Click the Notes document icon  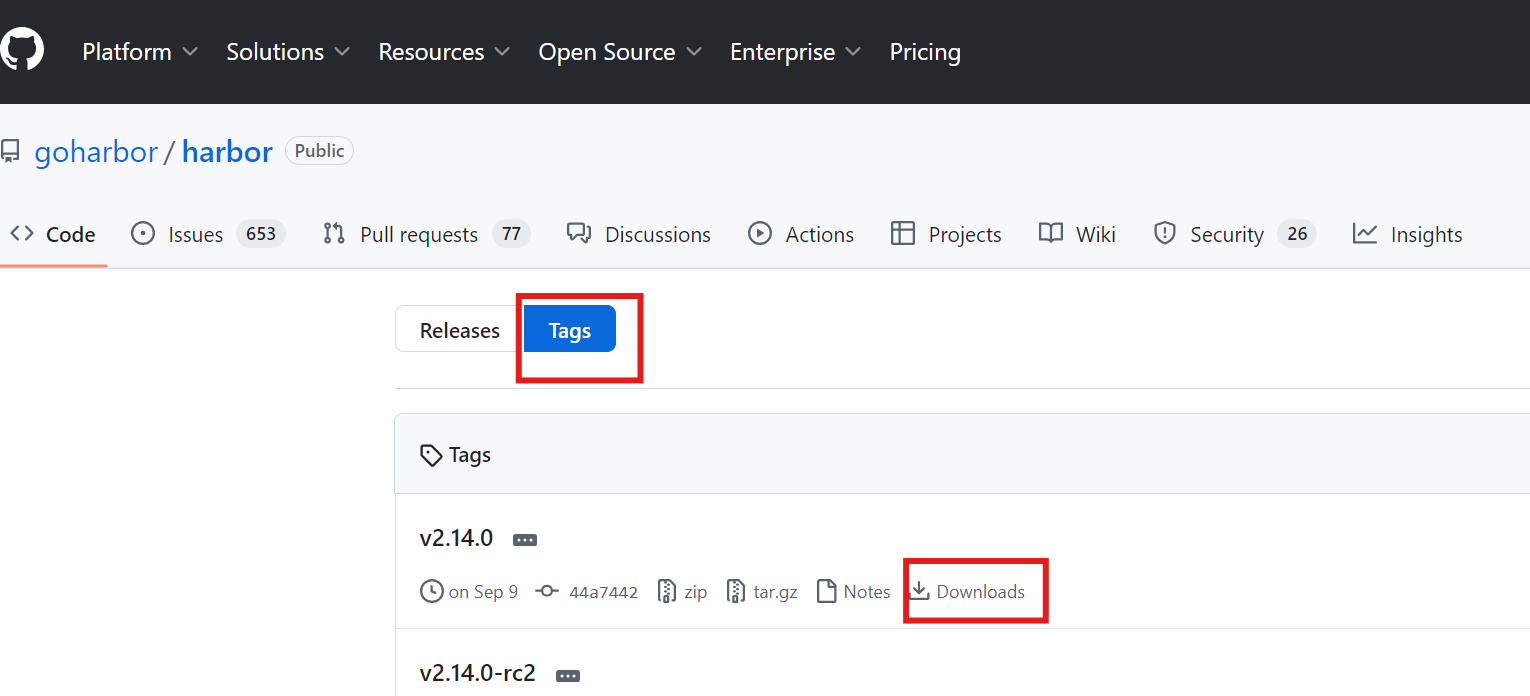[826, 591]
